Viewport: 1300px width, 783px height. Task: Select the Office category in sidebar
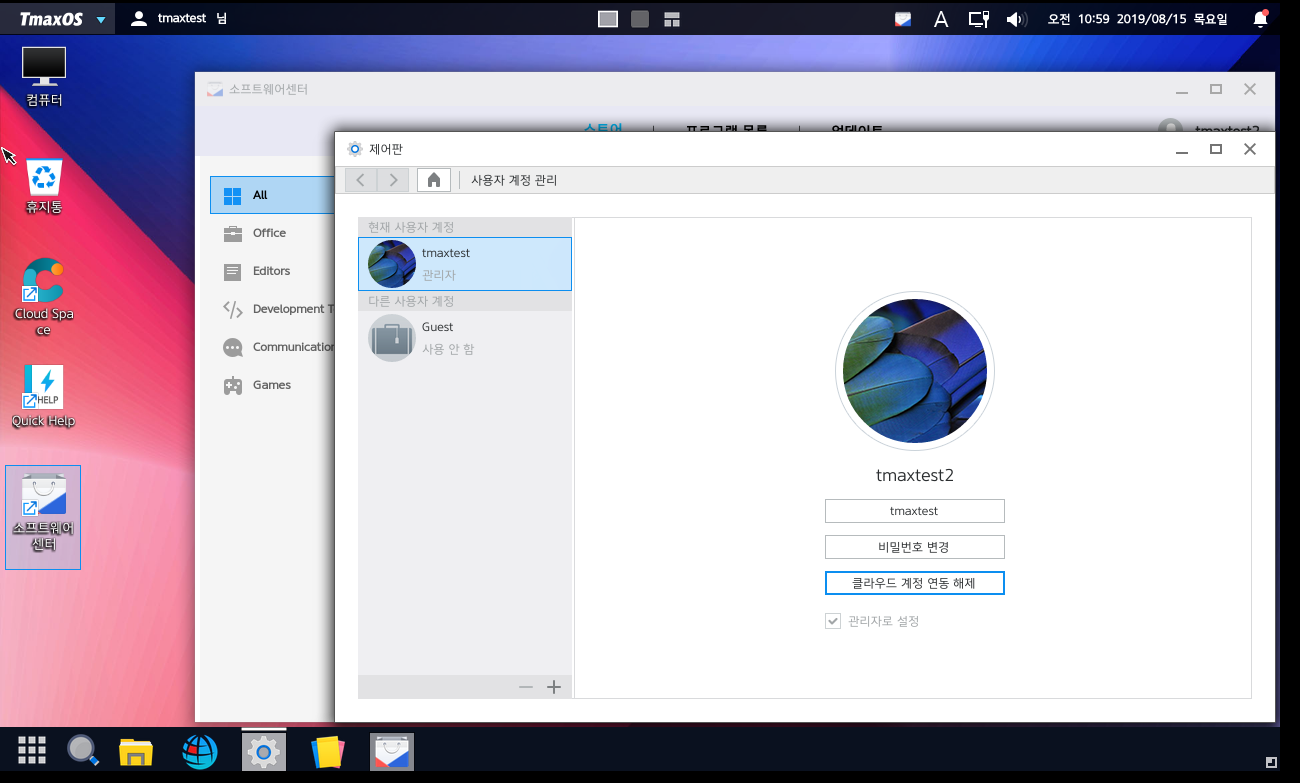[x=269, y=233]
